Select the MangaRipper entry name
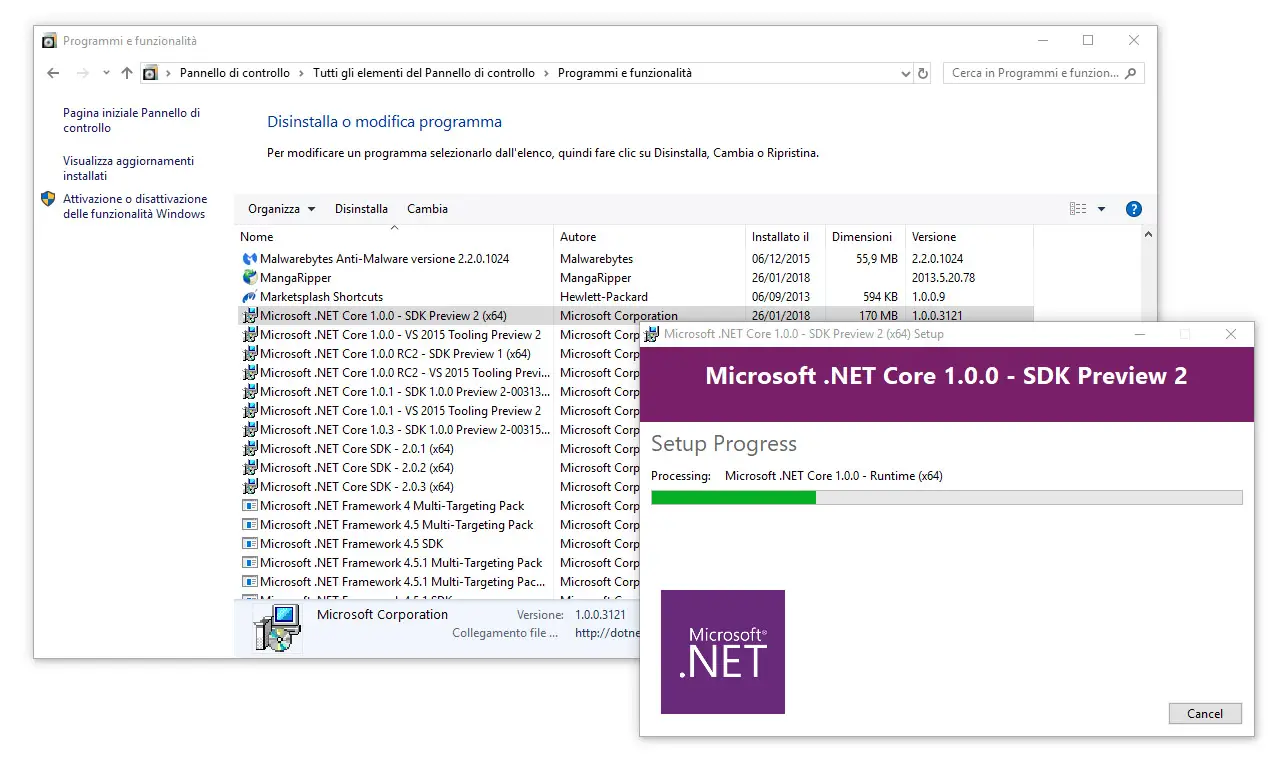1281x768 pixels. [x=295, y=278]
